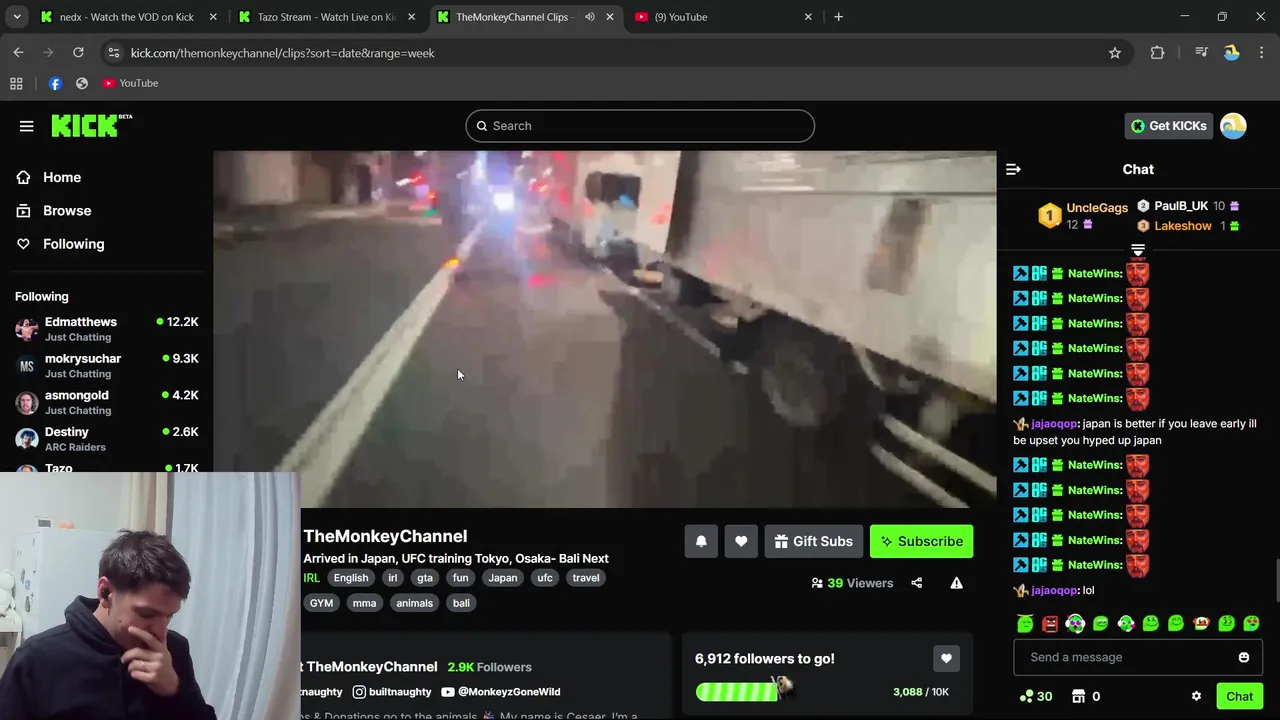Report the stream using the warning triangle icon

pyautogui.click(x=956, y=583)
